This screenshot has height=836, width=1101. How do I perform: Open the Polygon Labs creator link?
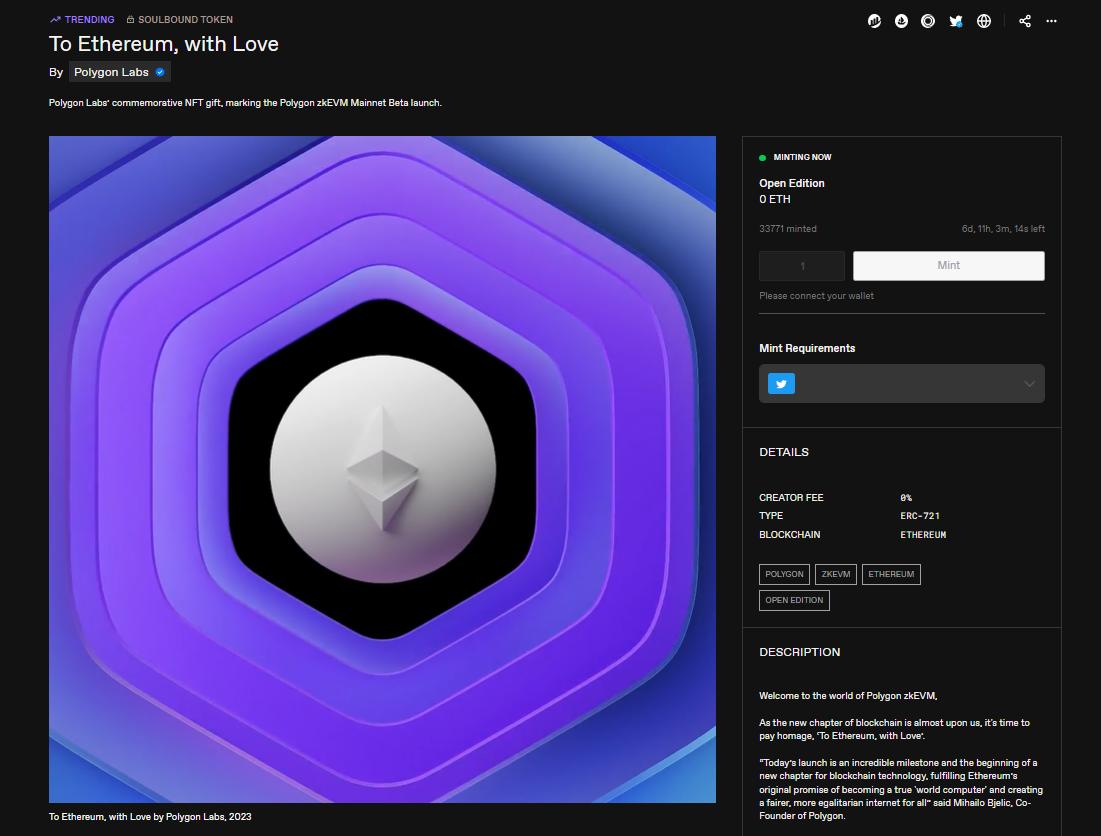coord(111,72)
